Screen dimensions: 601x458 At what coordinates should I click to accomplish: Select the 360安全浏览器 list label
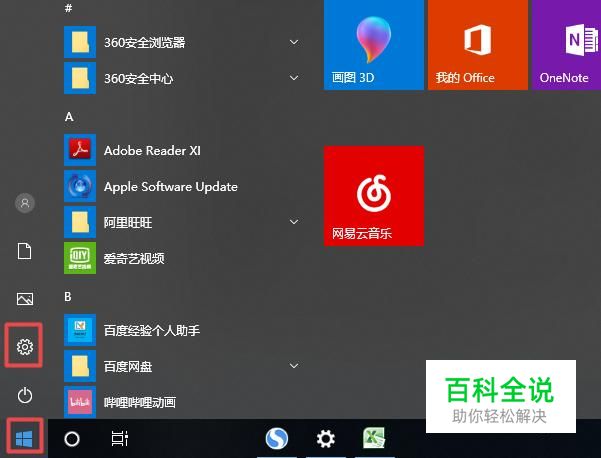pyautogui.click(x=145, y=42)
